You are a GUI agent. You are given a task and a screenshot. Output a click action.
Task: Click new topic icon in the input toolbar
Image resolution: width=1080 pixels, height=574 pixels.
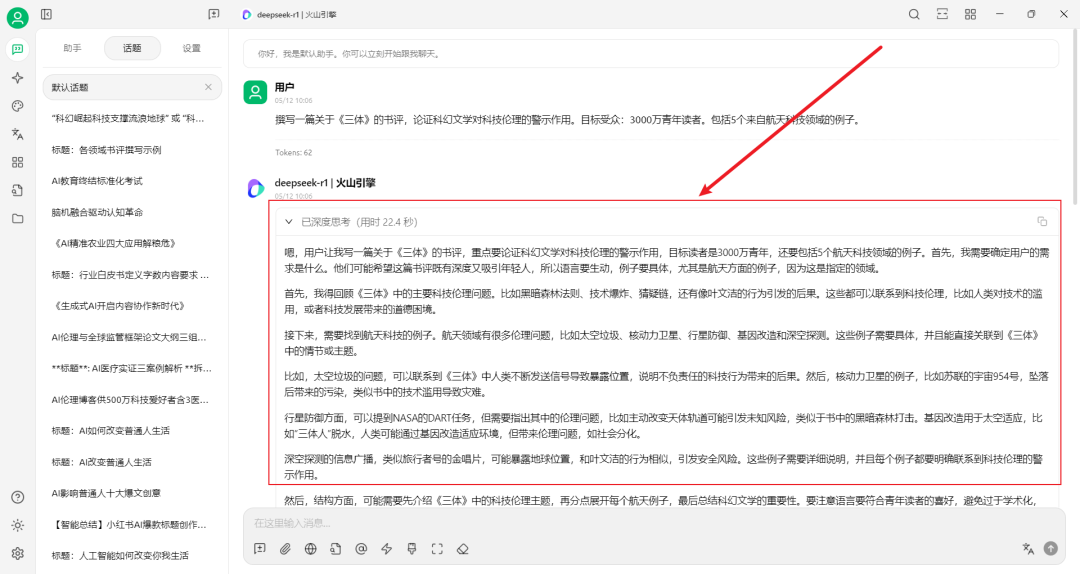point(260,549)
